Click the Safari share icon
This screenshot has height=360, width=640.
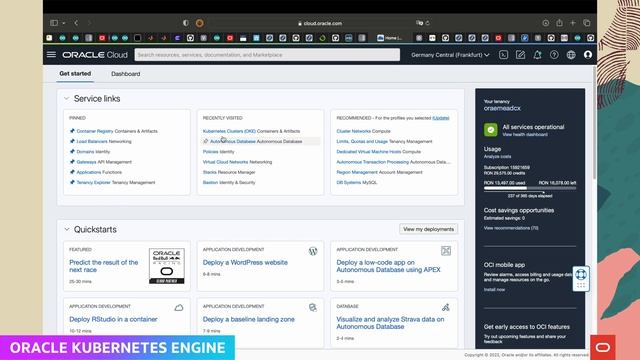click(559, 23)
